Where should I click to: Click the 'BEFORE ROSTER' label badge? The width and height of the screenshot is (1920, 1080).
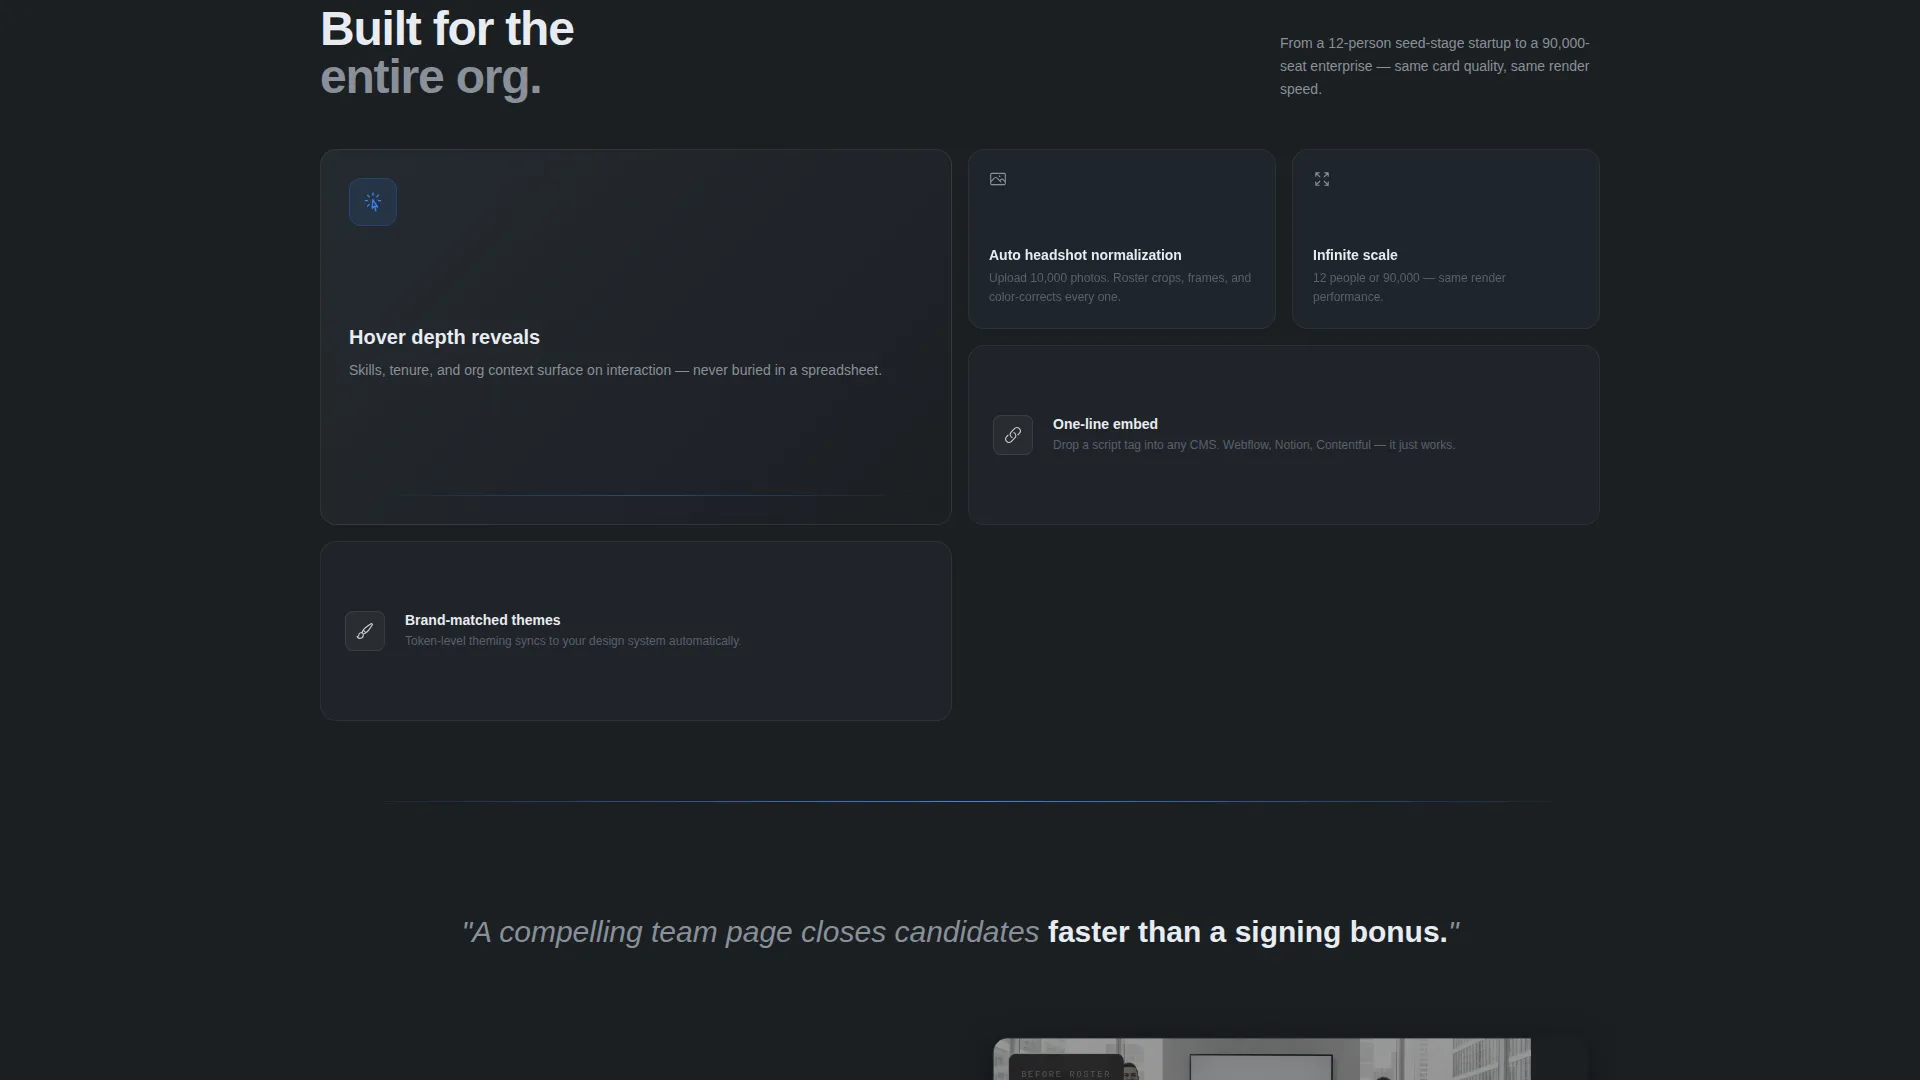1065,1073
